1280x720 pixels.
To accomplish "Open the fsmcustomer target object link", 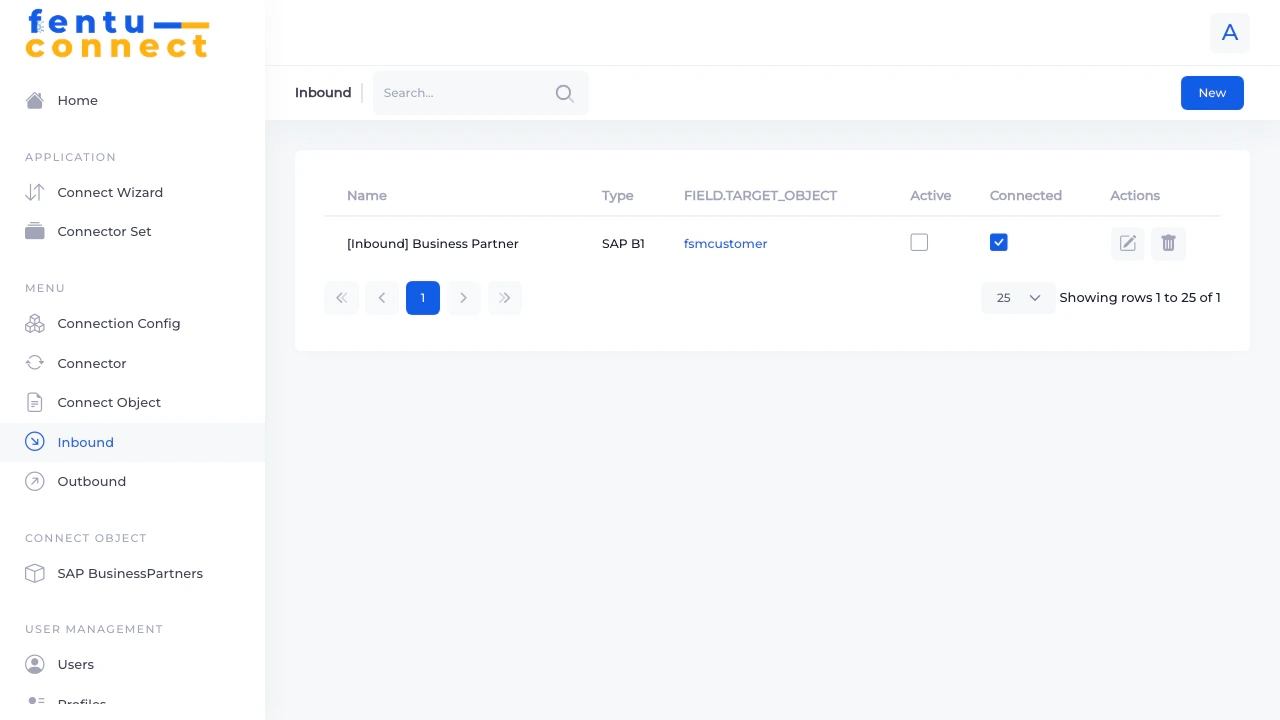I will point(726,244).
